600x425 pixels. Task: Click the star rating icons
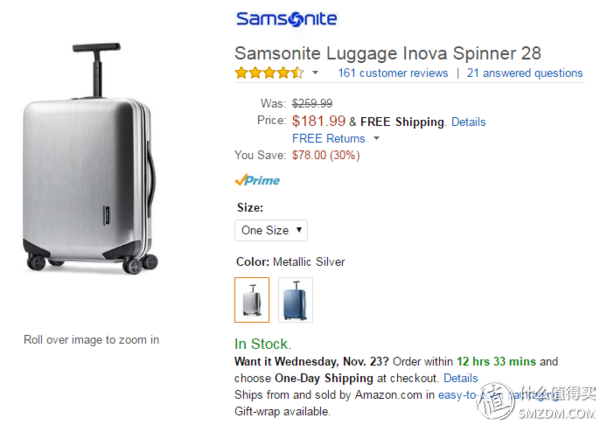[x=268, y=73]
